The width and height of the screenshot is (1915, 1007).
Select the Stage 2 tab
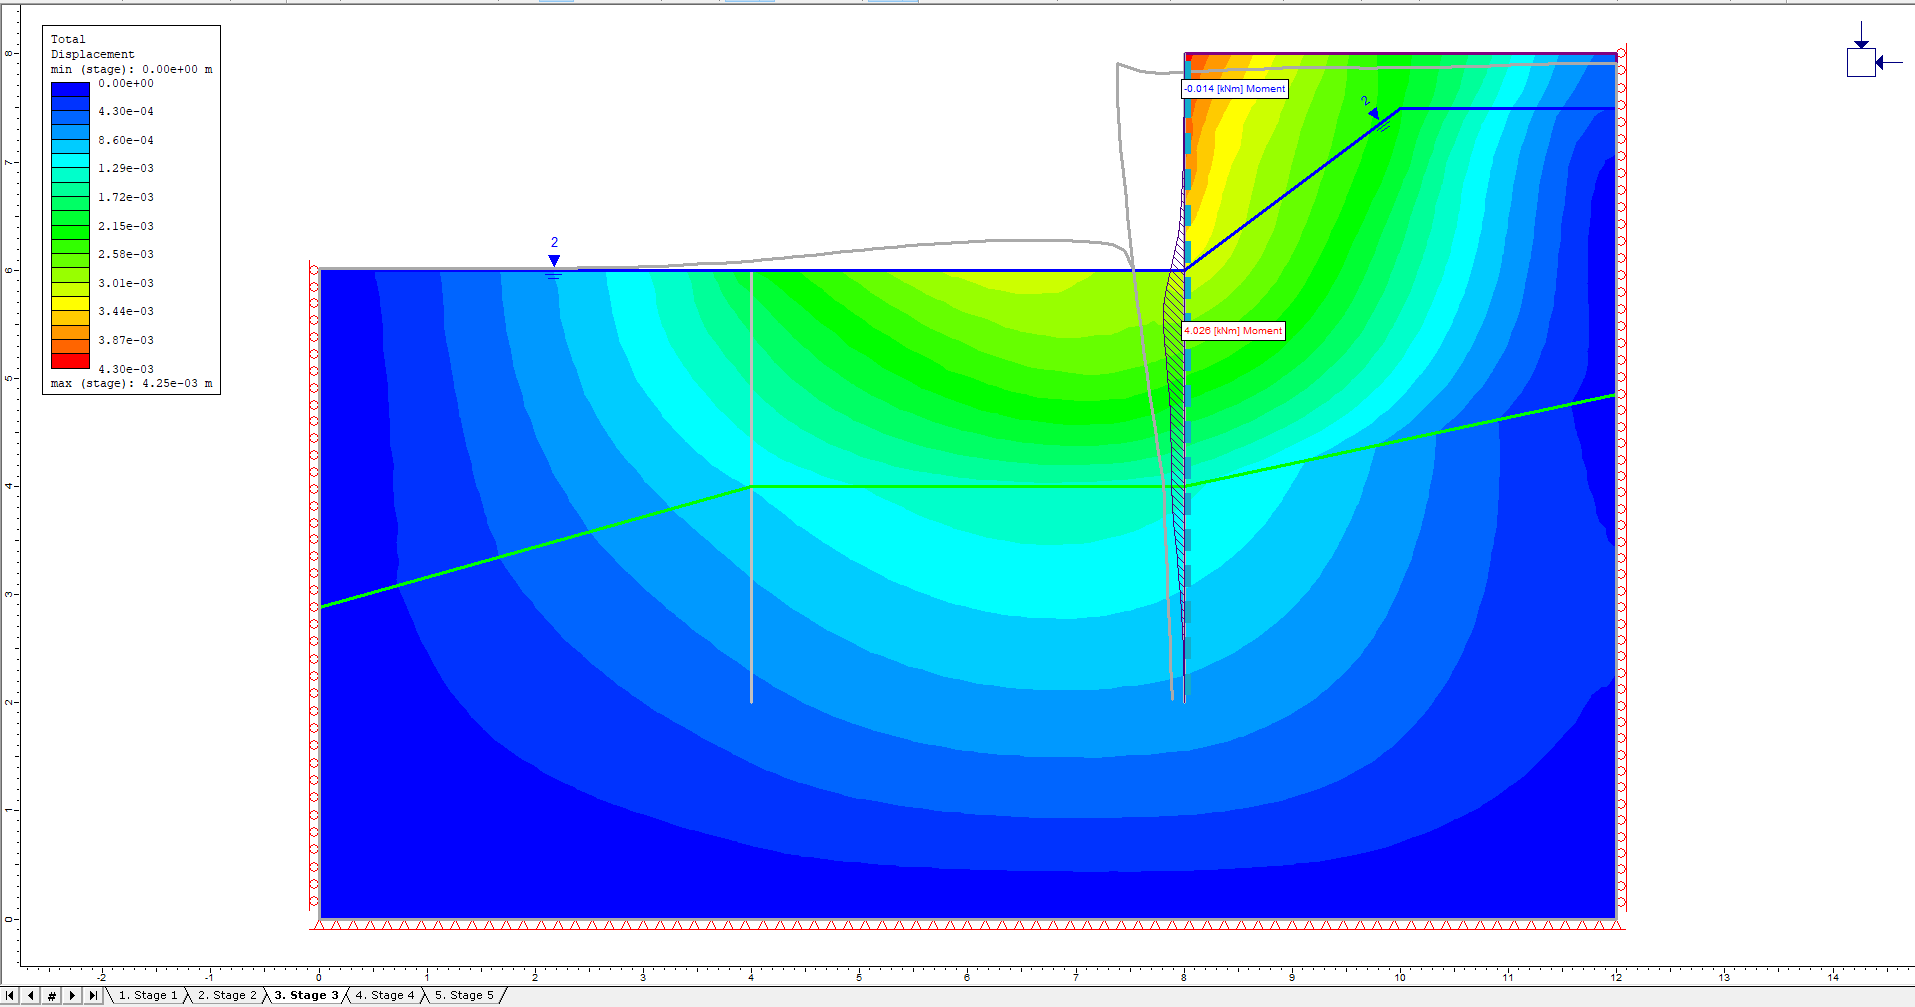228,995
